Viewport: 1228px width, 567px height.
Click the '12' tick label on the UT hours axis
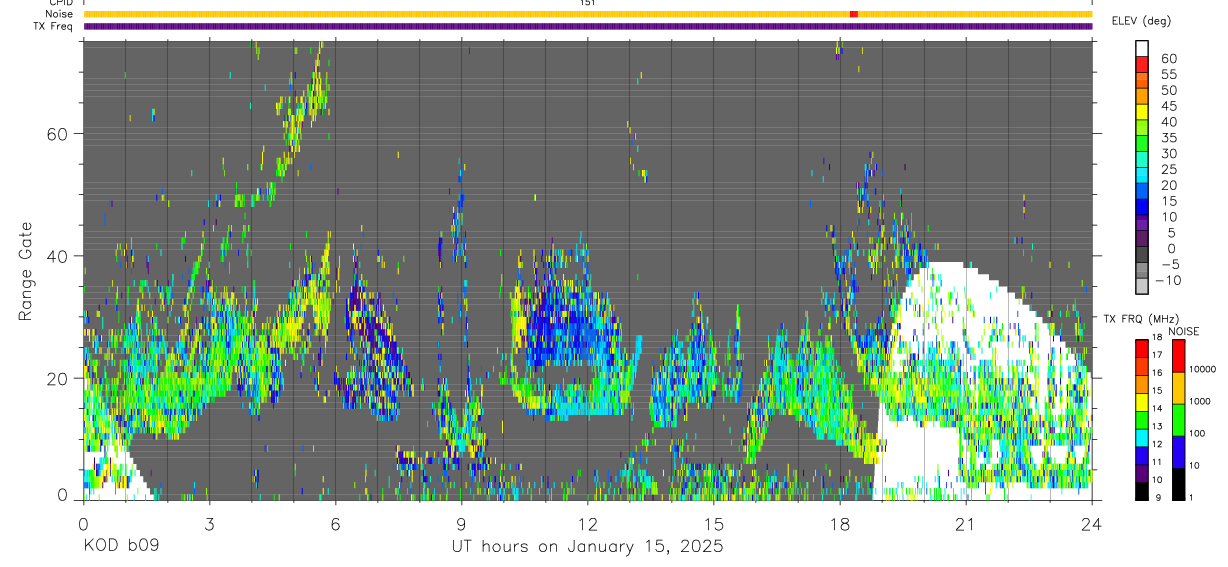coord(587,524)
